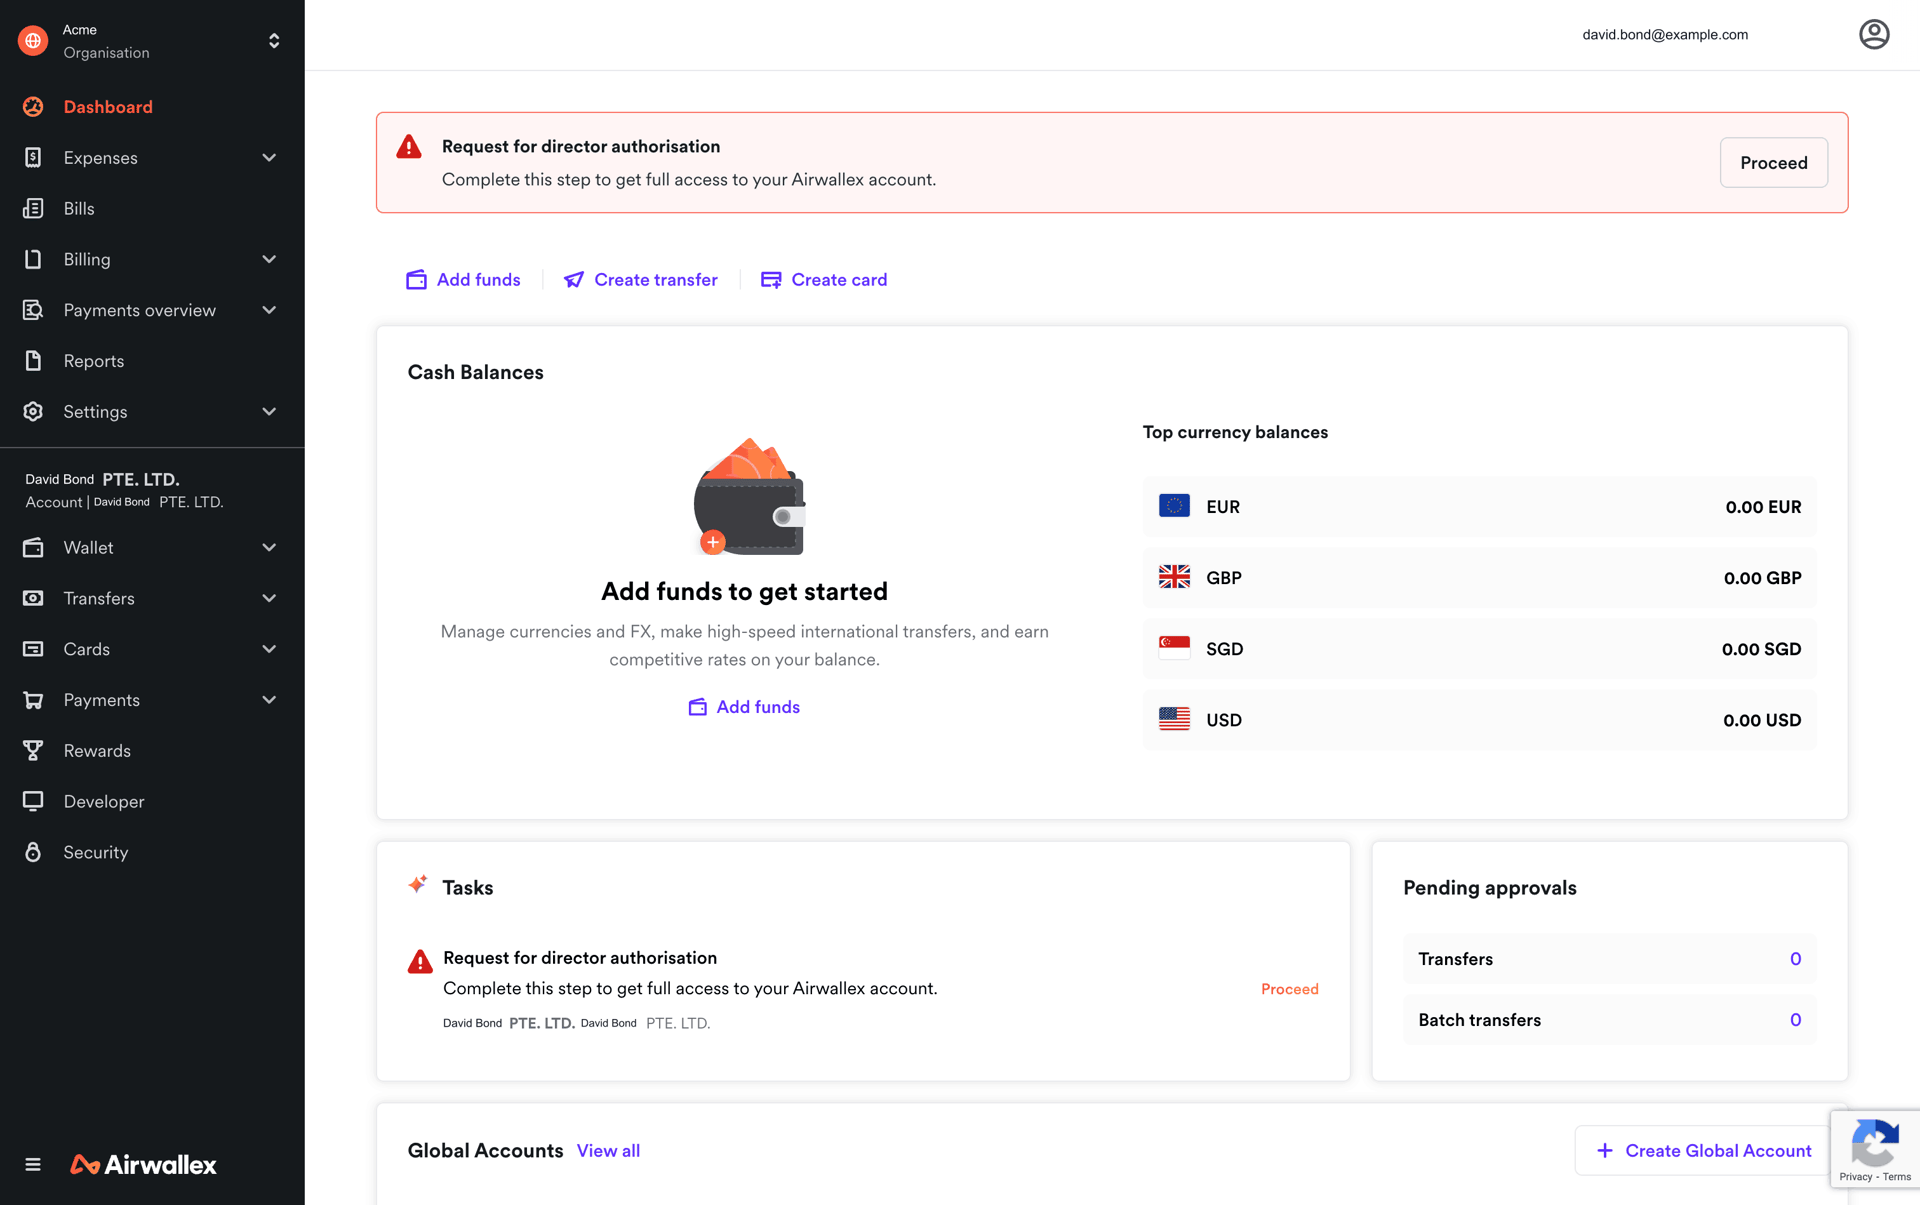Open the user profile avatar icon
Image resolution: width=1920 pixels, height=1205 pixels.
coord(1874,34)
